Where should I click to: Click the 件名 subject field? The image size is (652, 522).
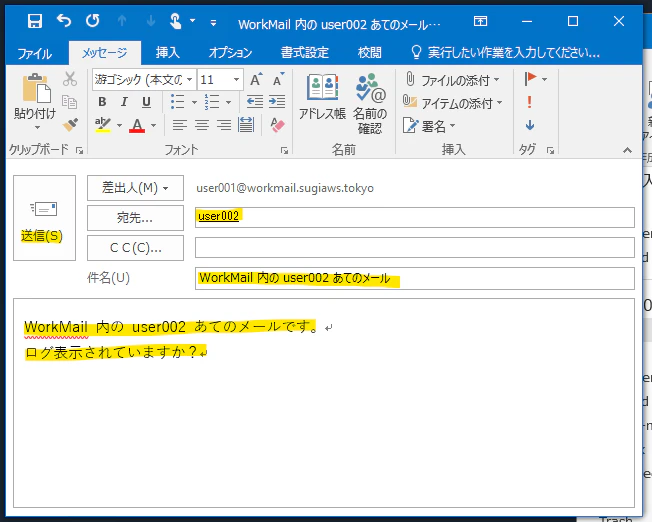coord(415,278)
